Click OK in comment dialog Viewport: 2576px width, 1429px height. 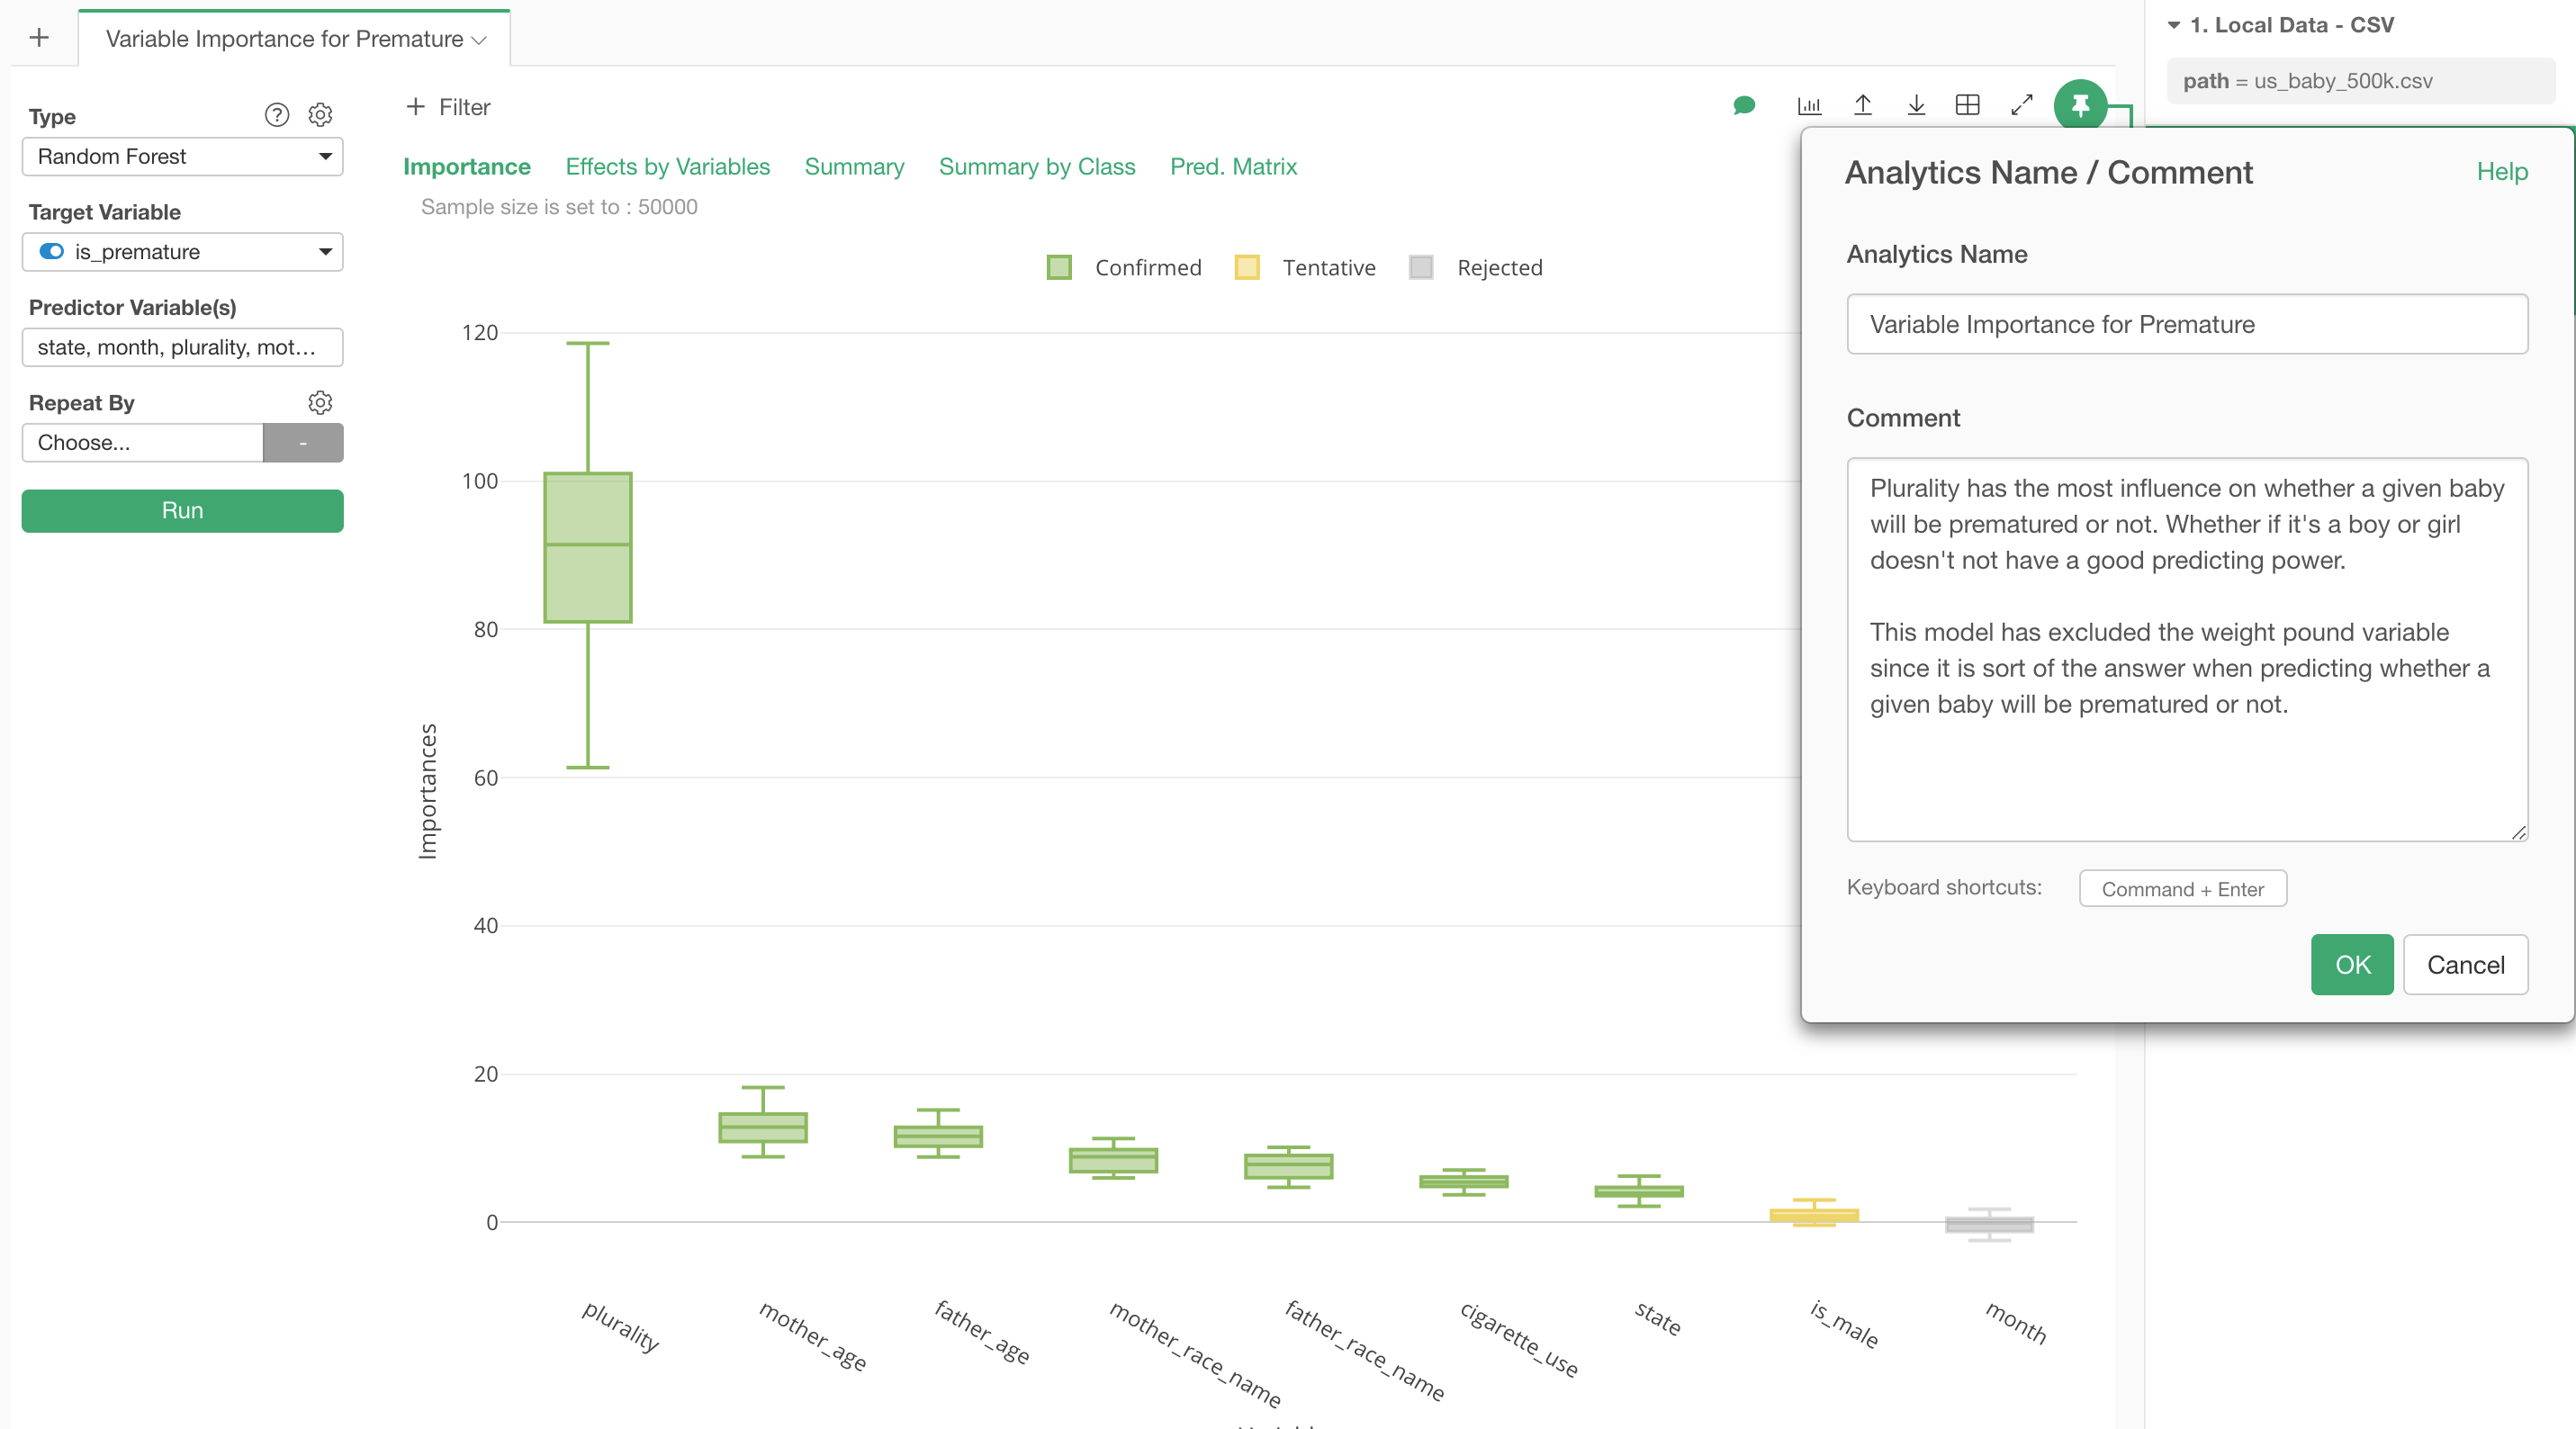(2351, 964)
